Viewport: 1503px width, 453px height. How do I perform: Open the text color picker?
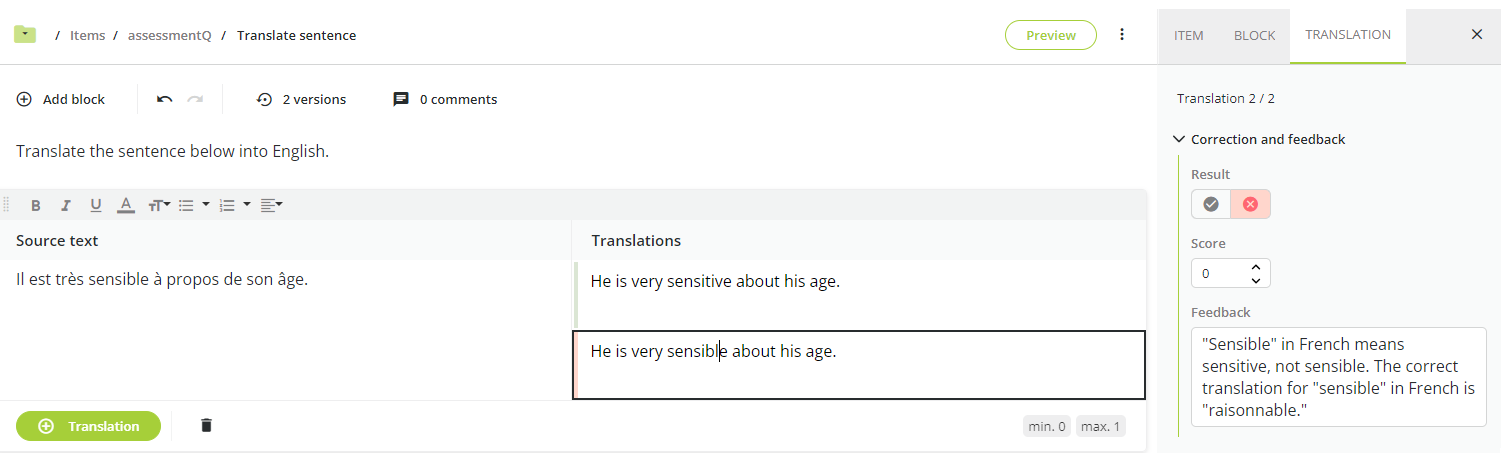tap(126, 205)
